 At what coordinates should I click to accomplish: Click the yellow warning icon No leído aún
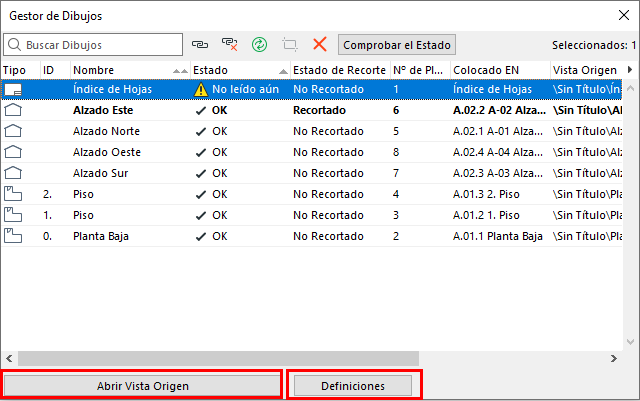click(x=201, y=89)
